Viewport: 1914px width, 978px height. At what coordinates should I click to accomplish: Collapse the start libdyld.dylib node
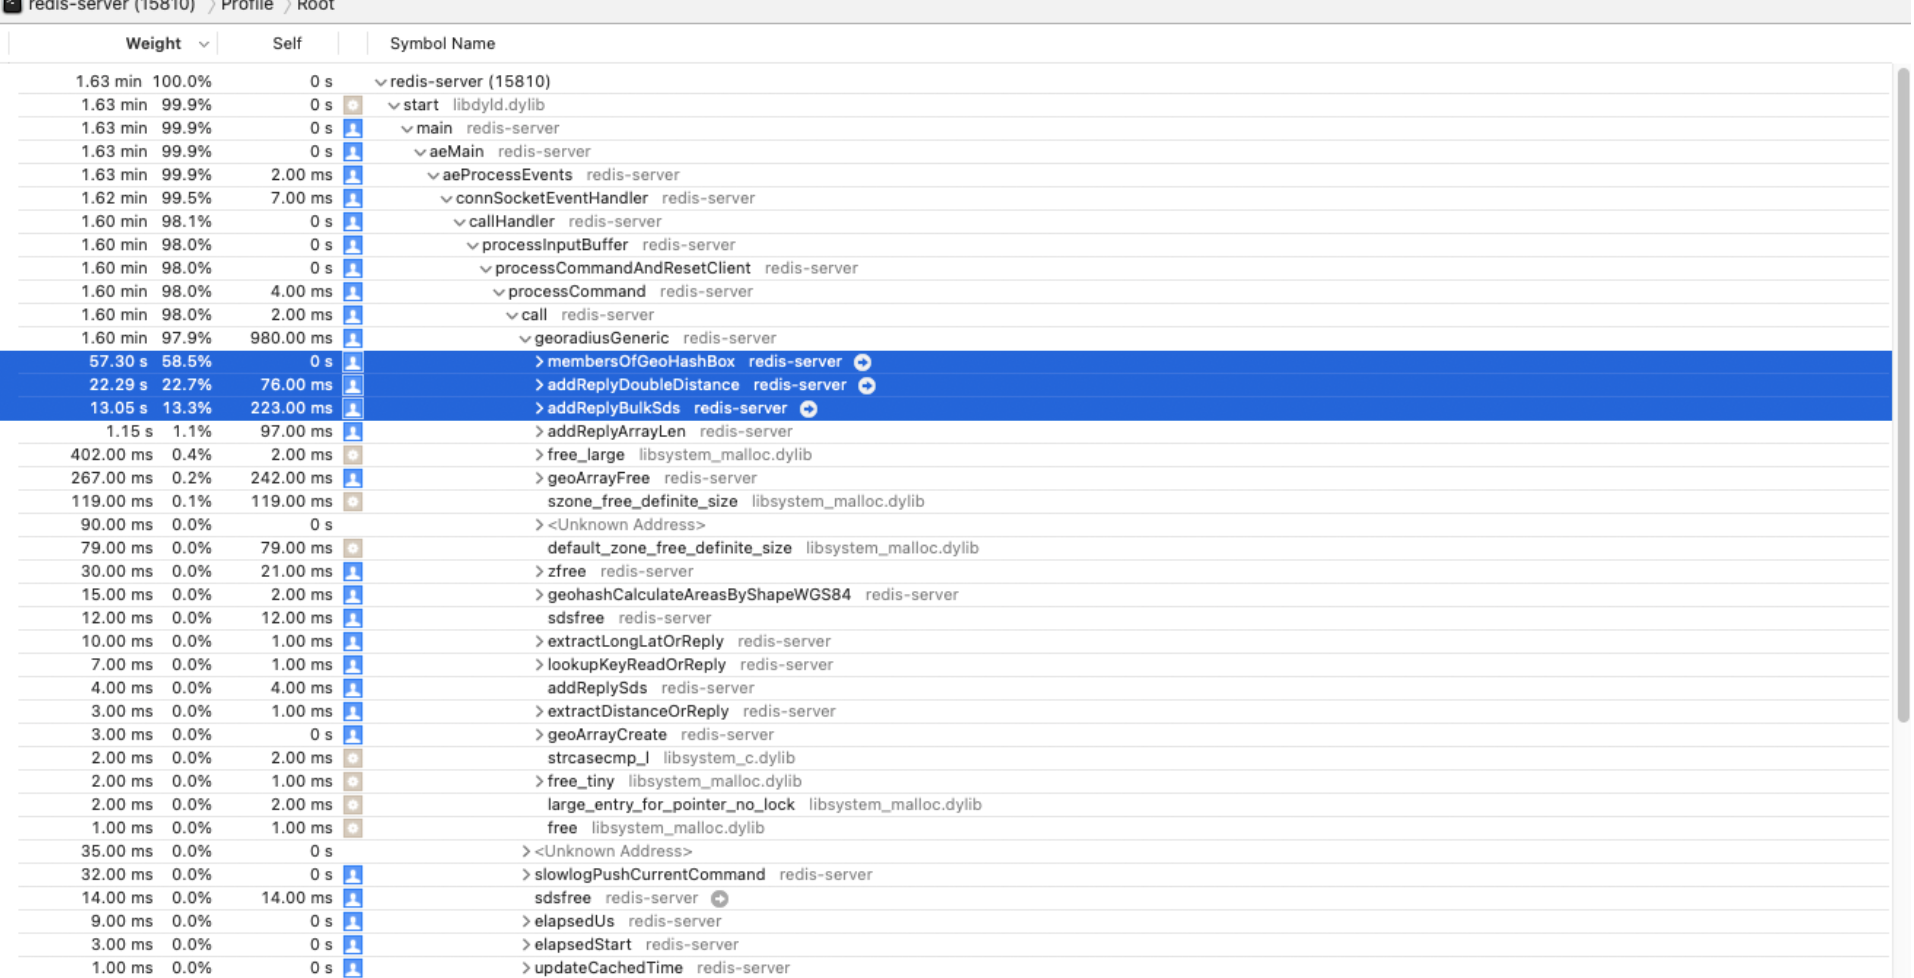394,105
